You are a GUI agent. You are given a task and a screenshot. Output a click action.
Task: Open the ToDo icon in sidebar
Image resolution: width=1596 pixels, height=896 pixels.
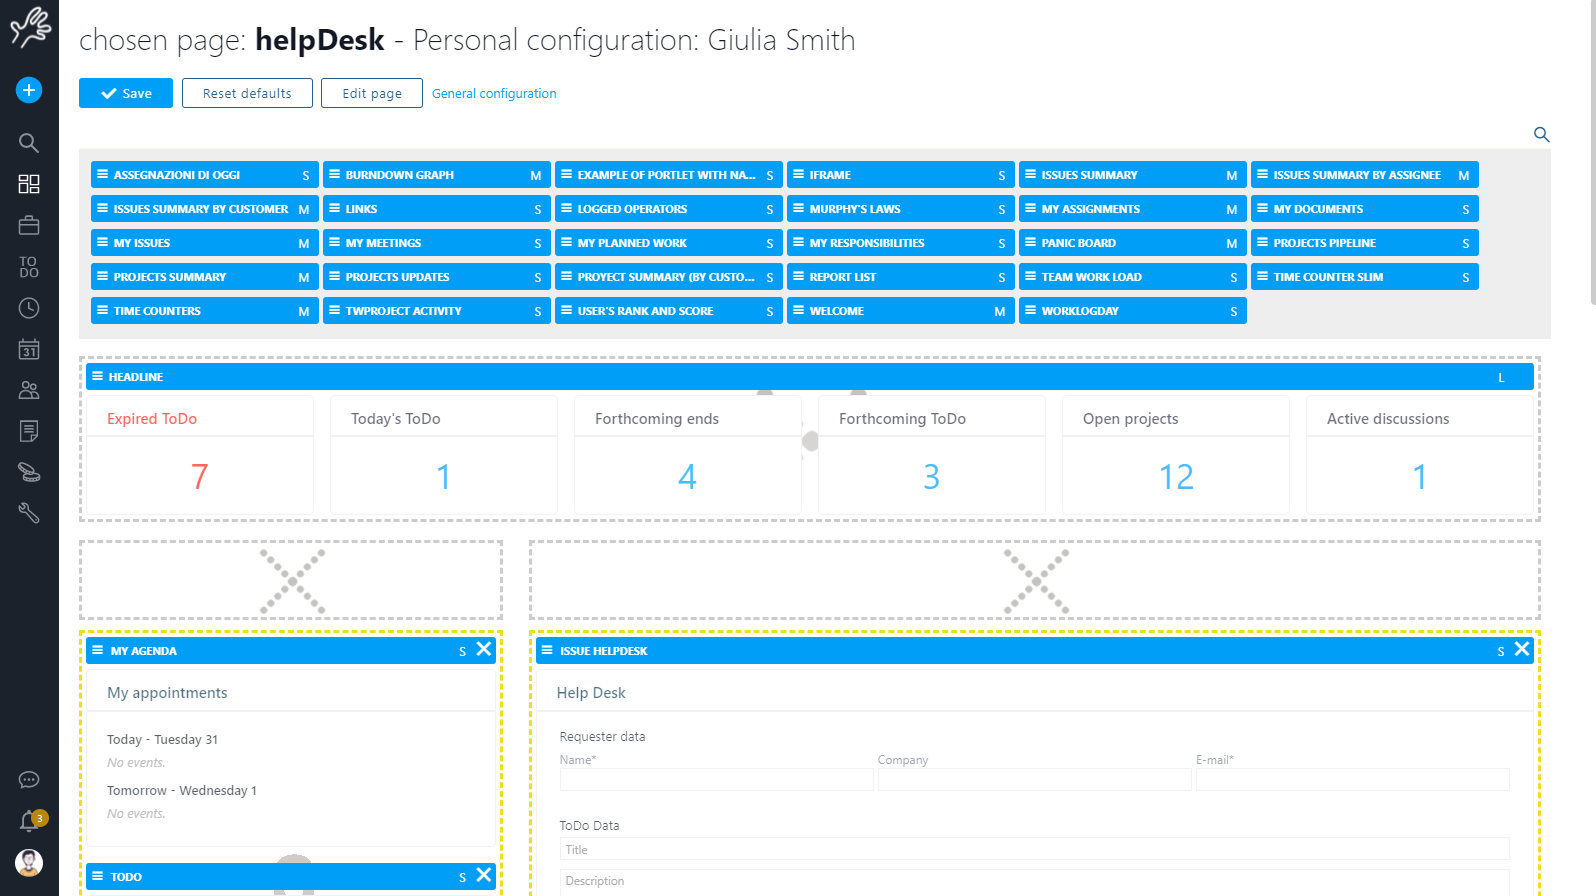pos(29,267)
